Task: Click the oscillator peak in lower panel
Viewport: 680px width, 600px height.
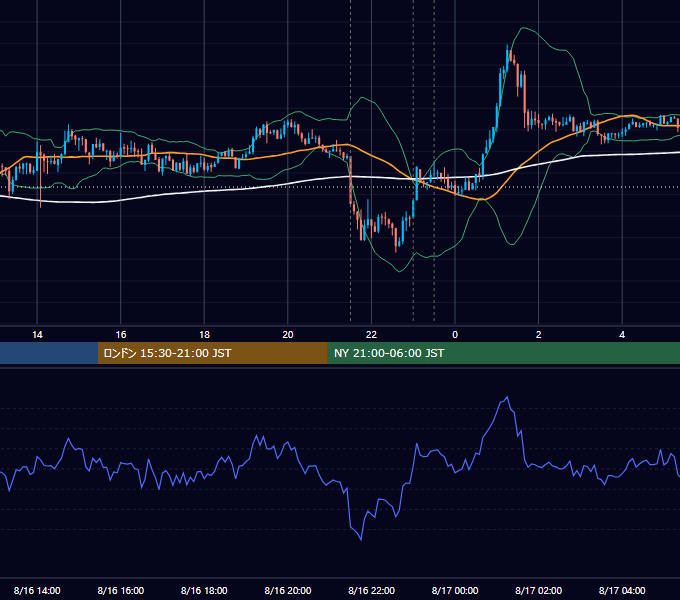Action: 507,397
